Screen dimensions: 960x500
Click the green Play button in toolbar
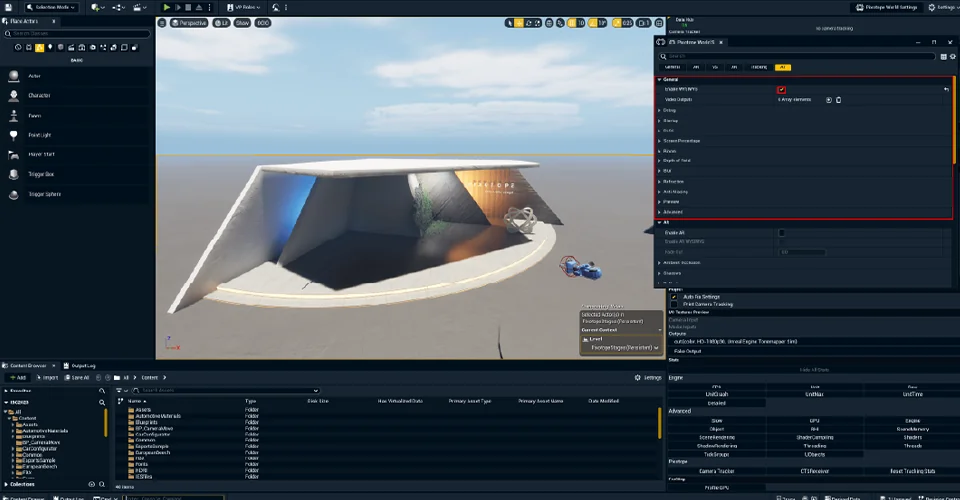[167, 7]
